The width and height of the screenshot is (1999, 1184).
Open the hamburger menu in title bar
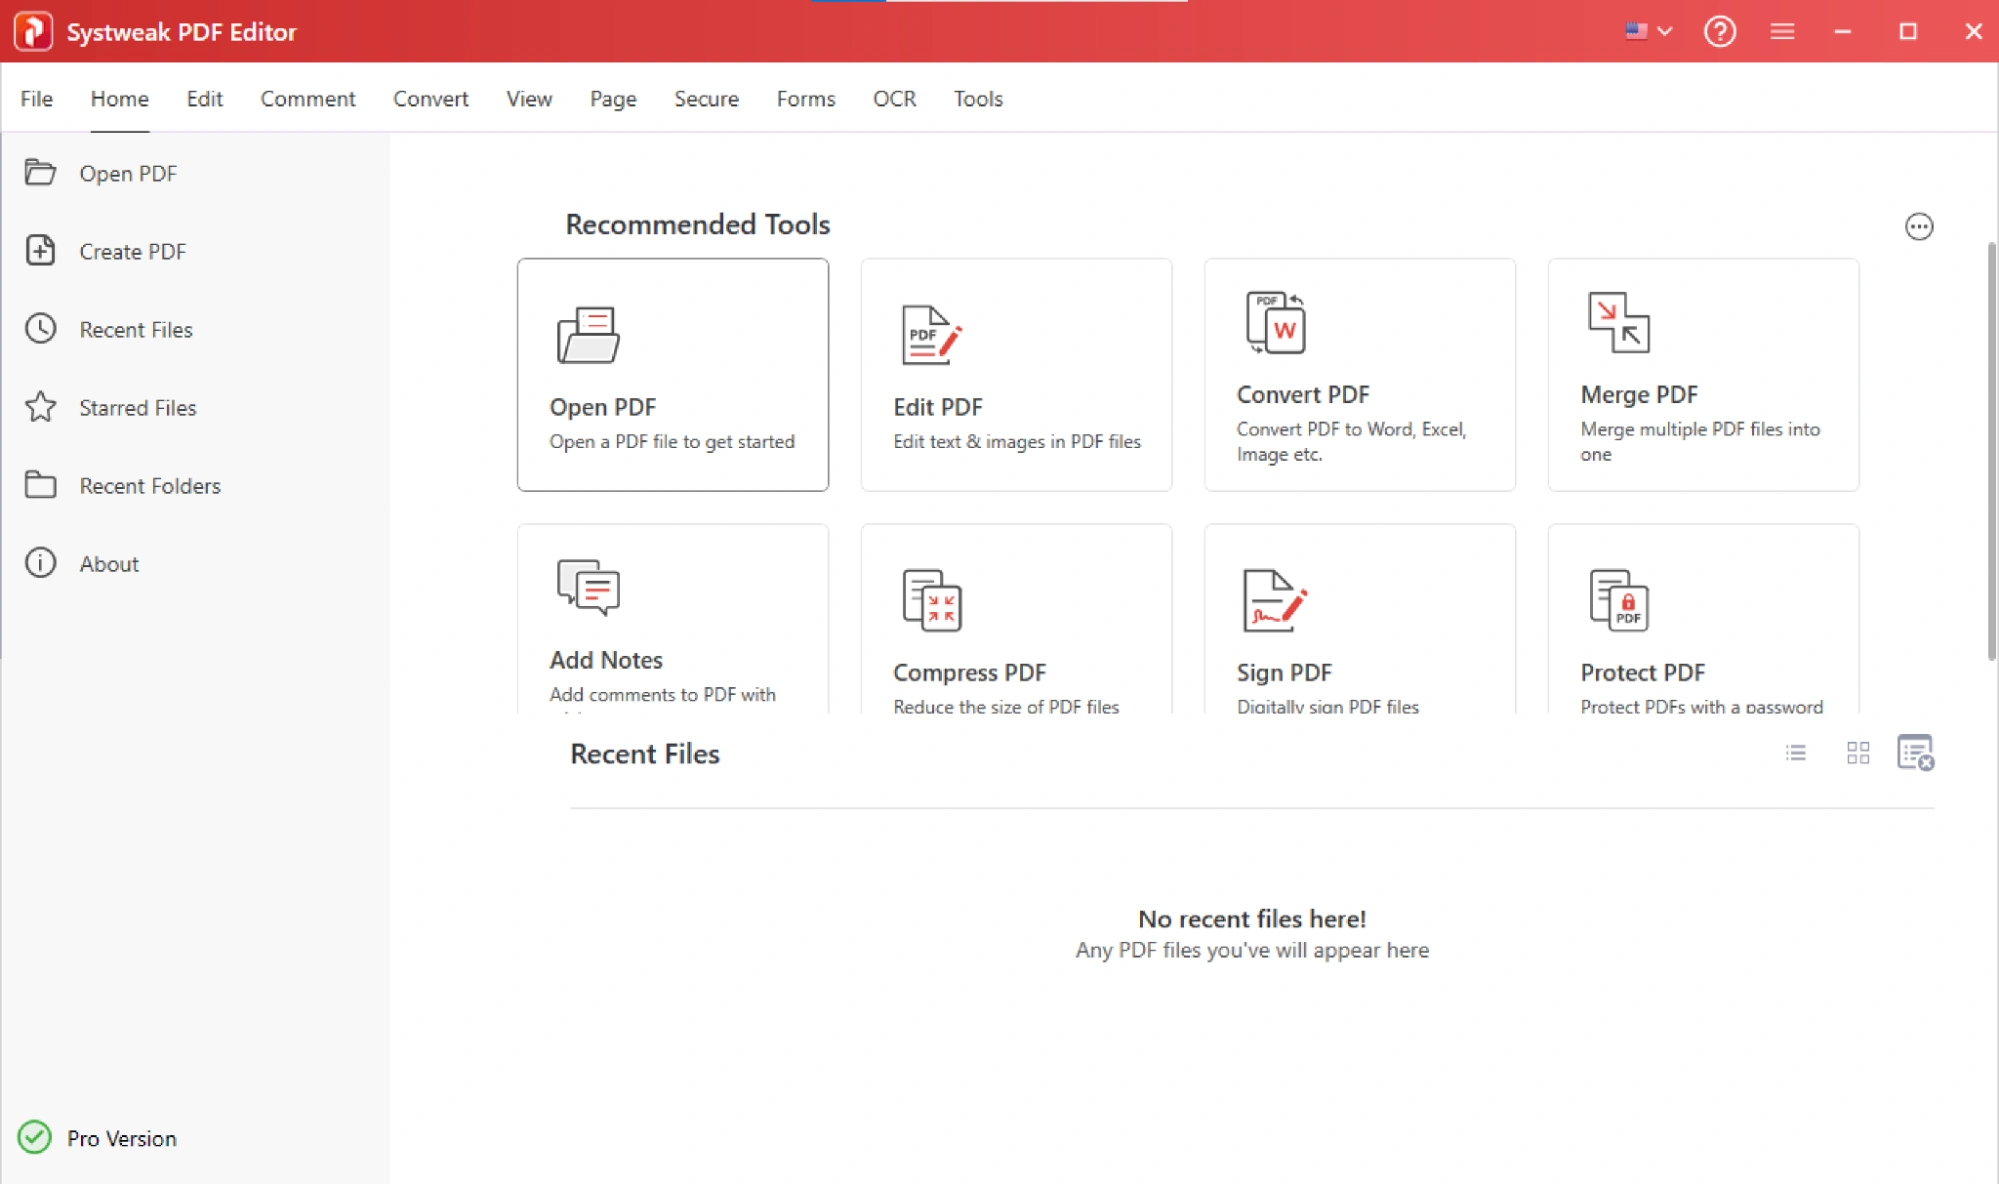1781,31
